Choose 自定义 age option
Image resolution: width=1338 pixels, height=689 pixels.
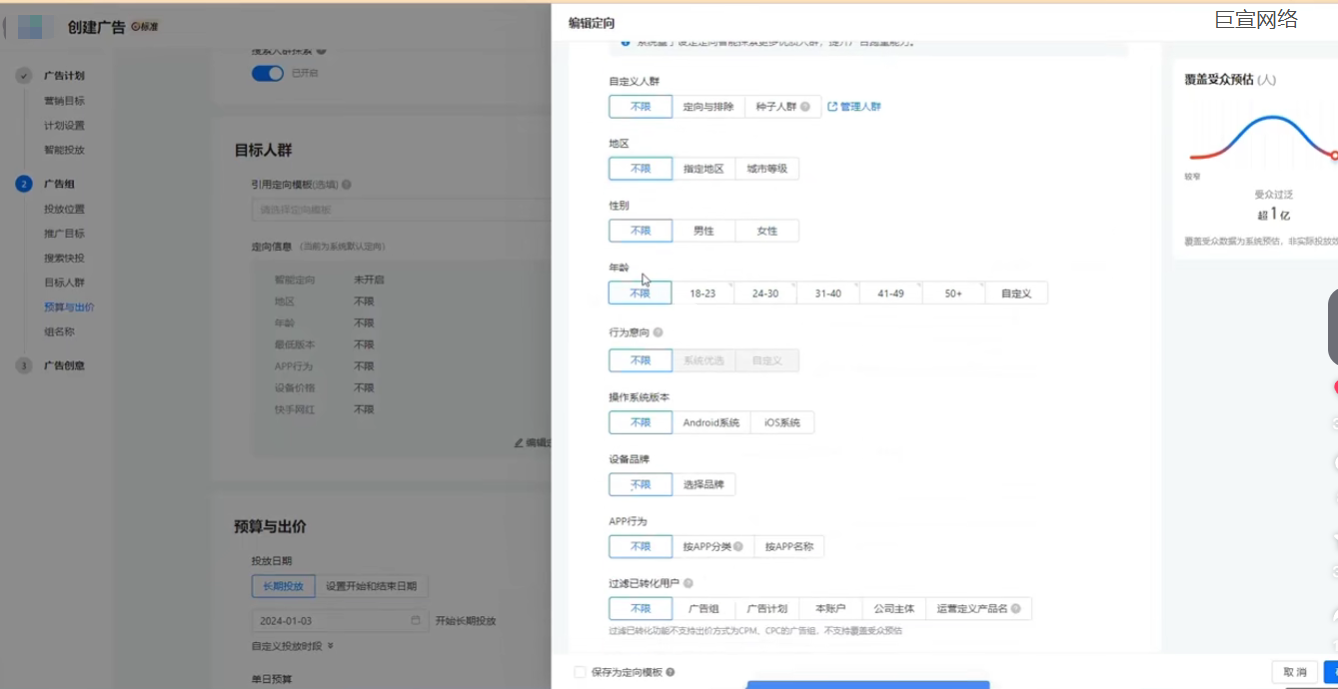tap(1016, 294)
